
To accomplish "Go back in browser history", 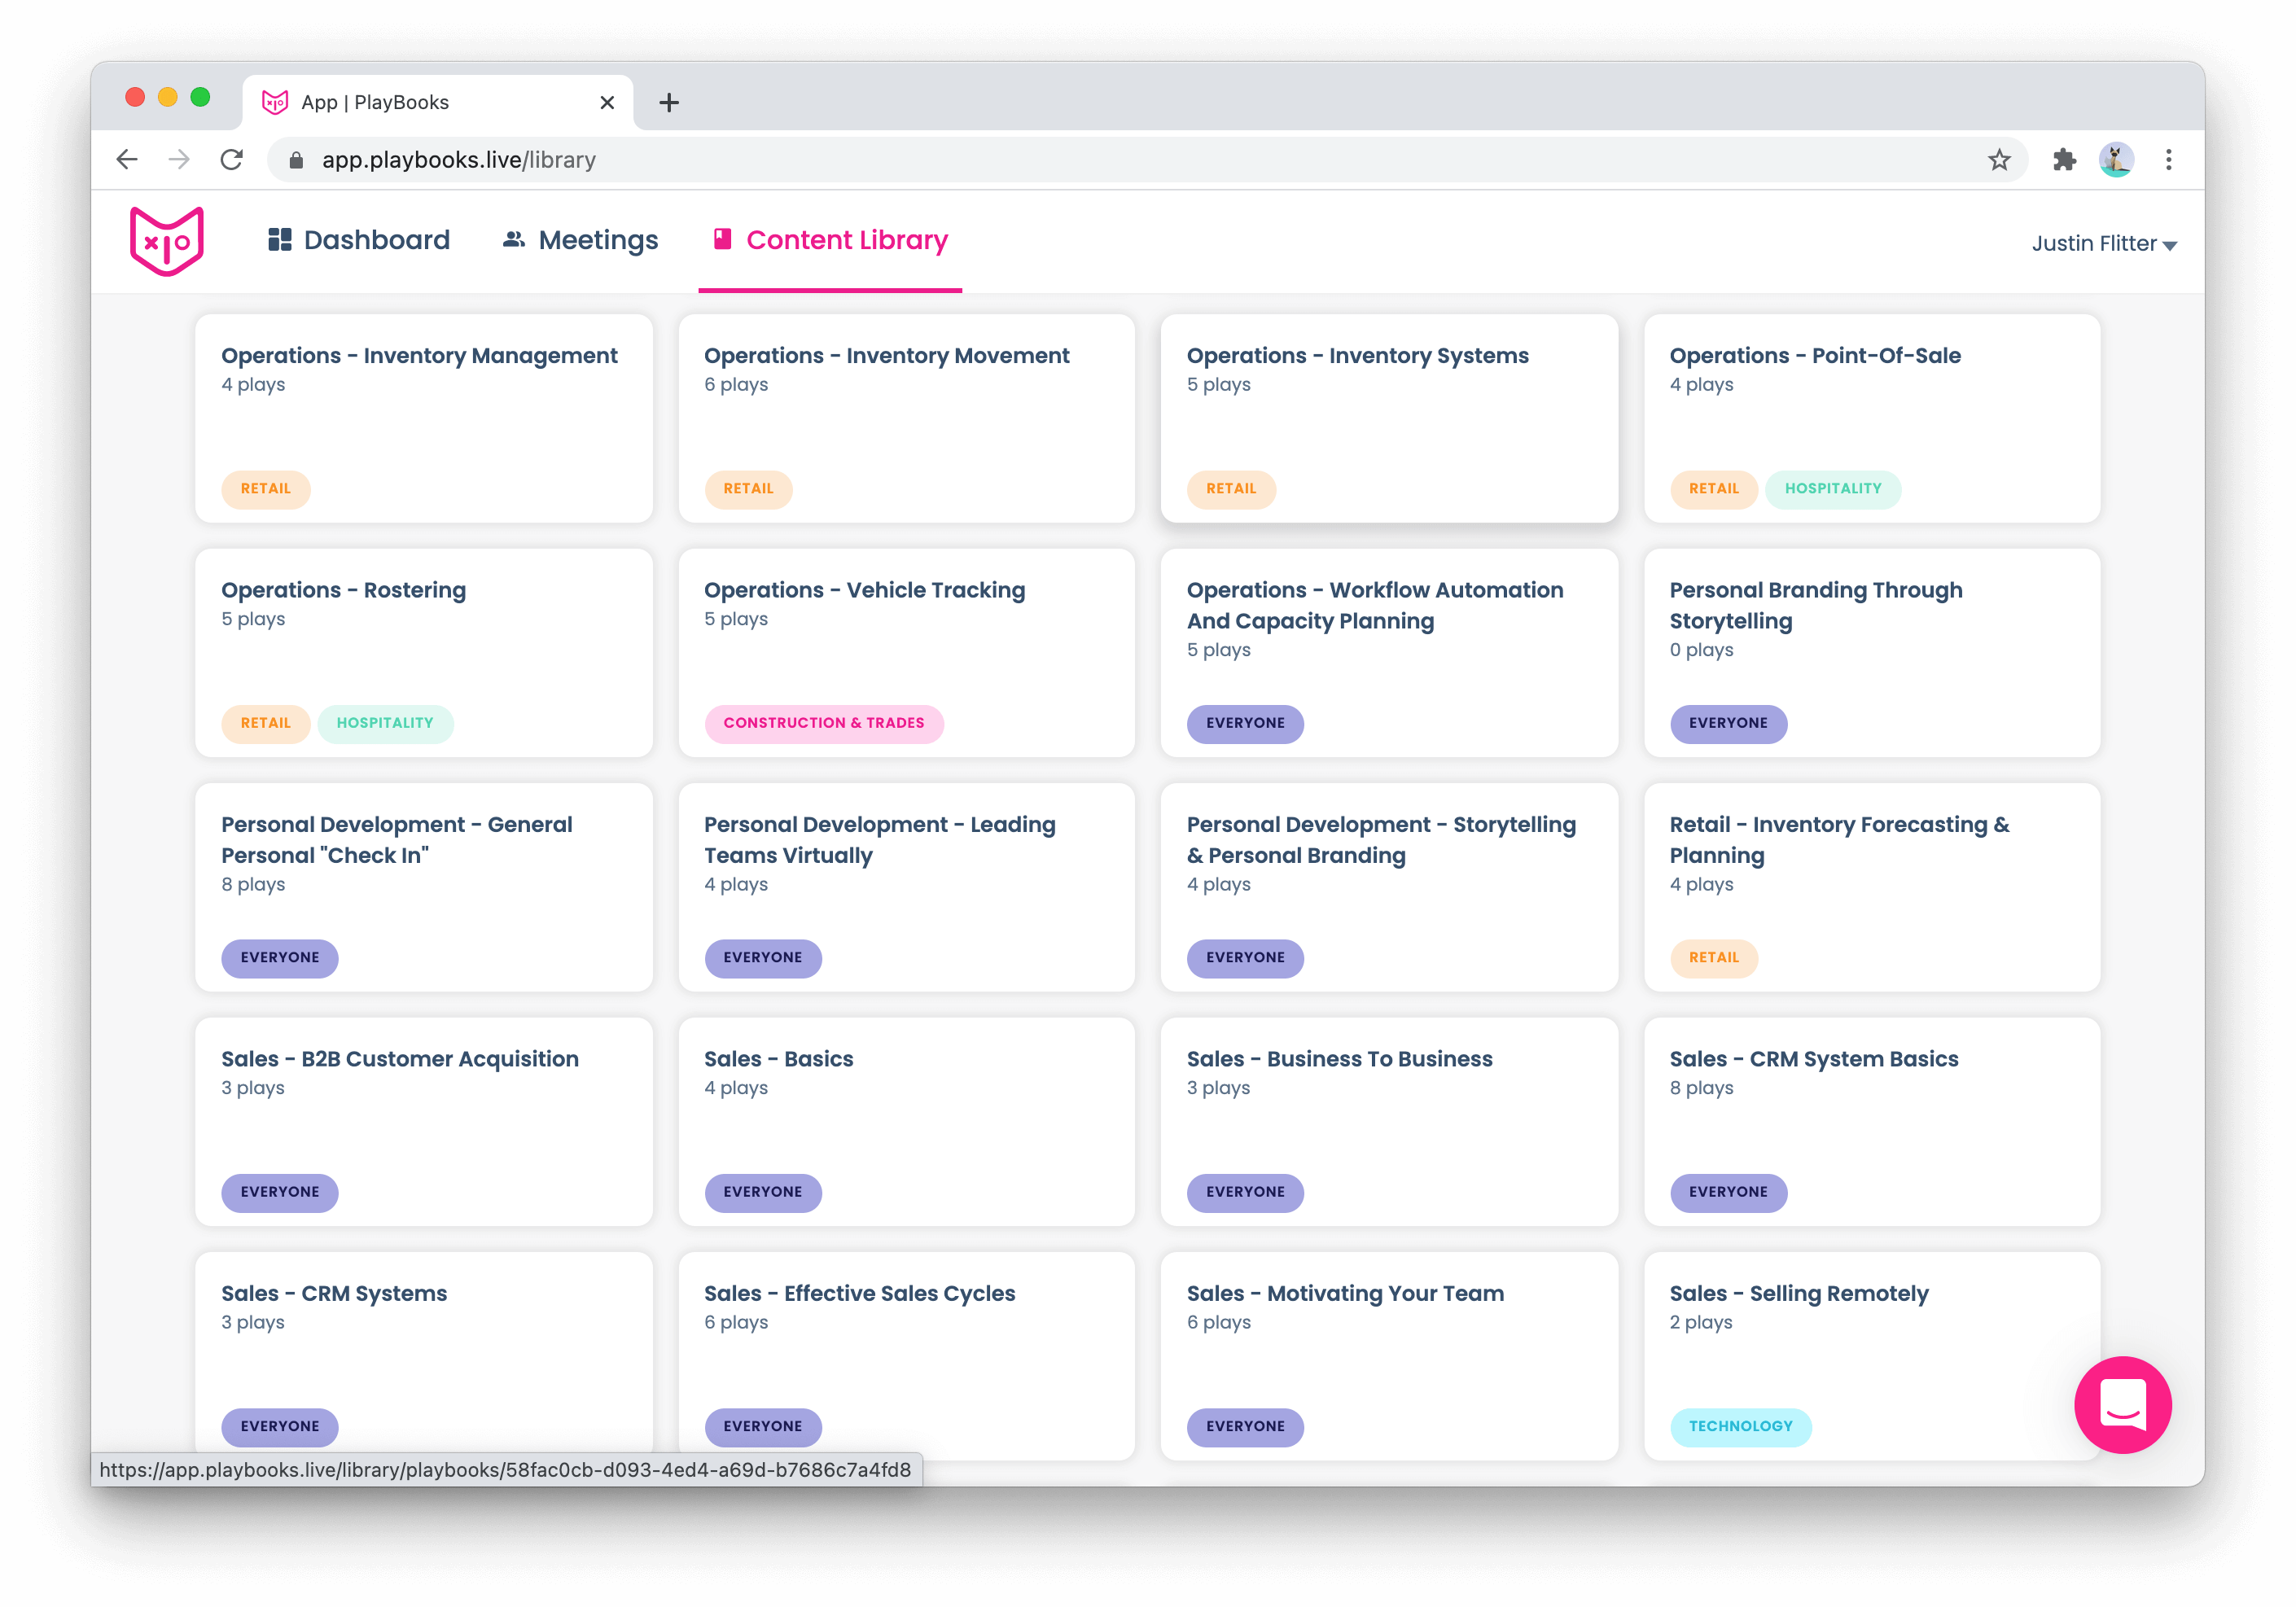I will (127, 160).
